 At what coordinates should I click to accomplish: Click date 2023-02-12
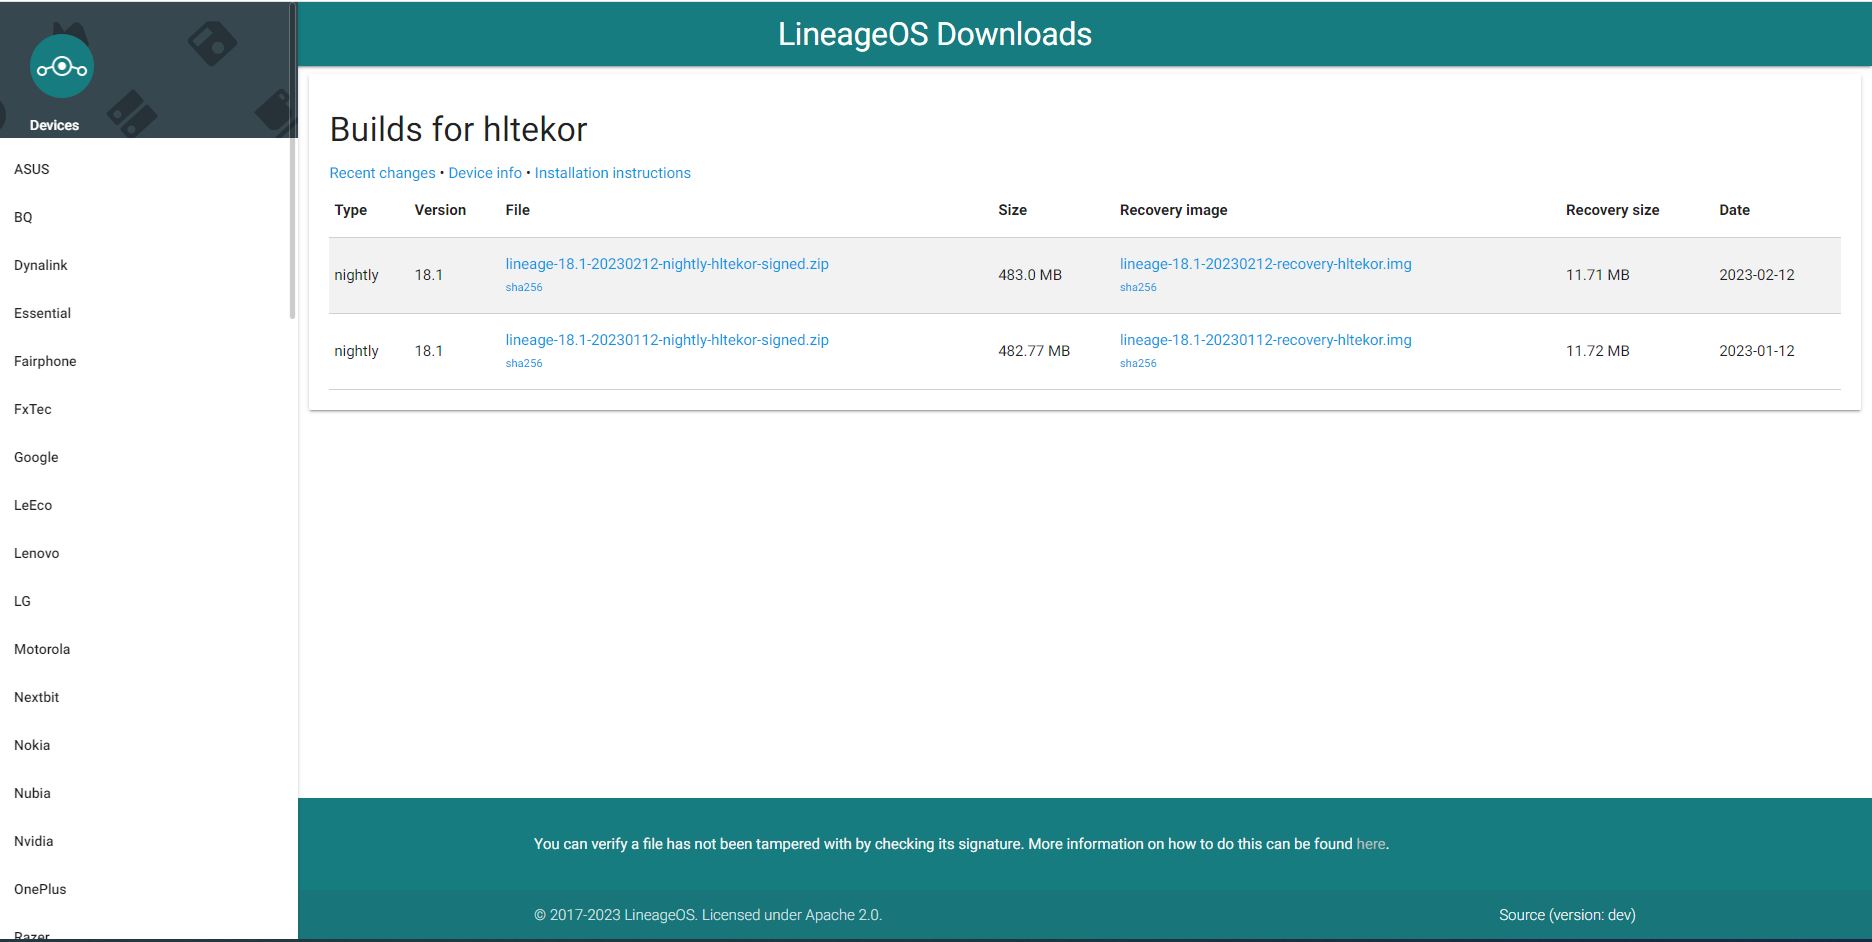pos(1757,275)
